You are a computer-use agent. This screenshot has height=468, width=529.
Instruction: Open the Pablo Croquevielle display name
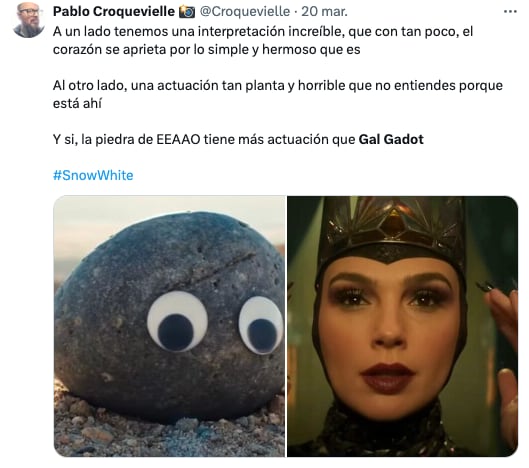pos(114,11)
